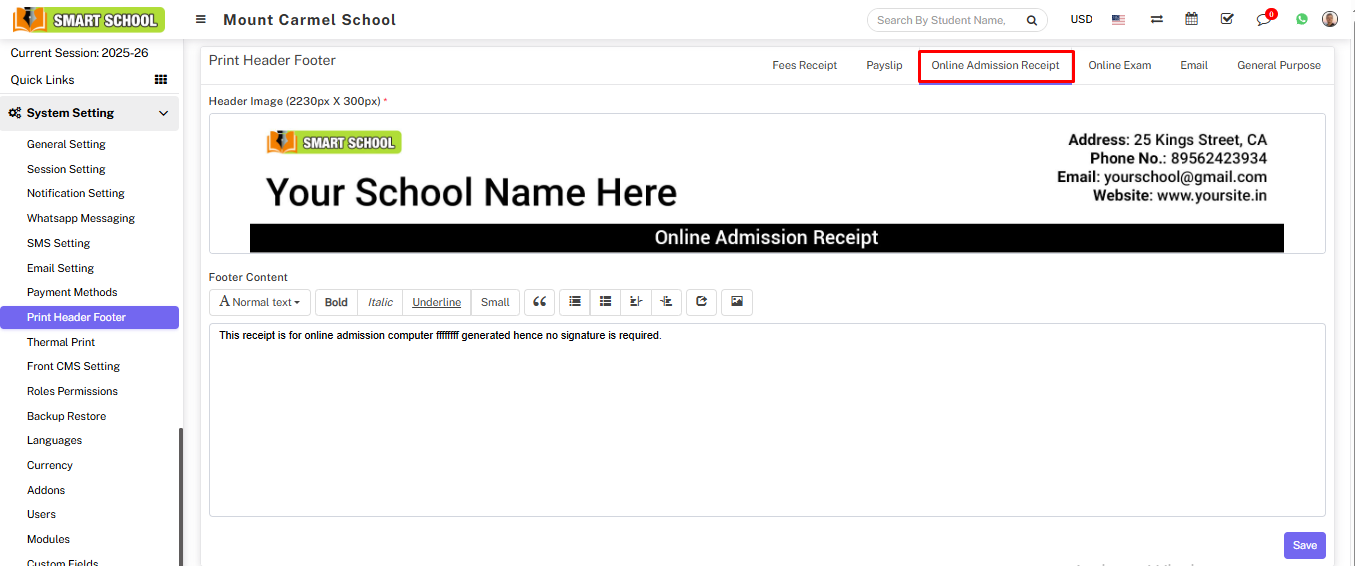Collapse the System Setting menu section

(x=163, y=113)
